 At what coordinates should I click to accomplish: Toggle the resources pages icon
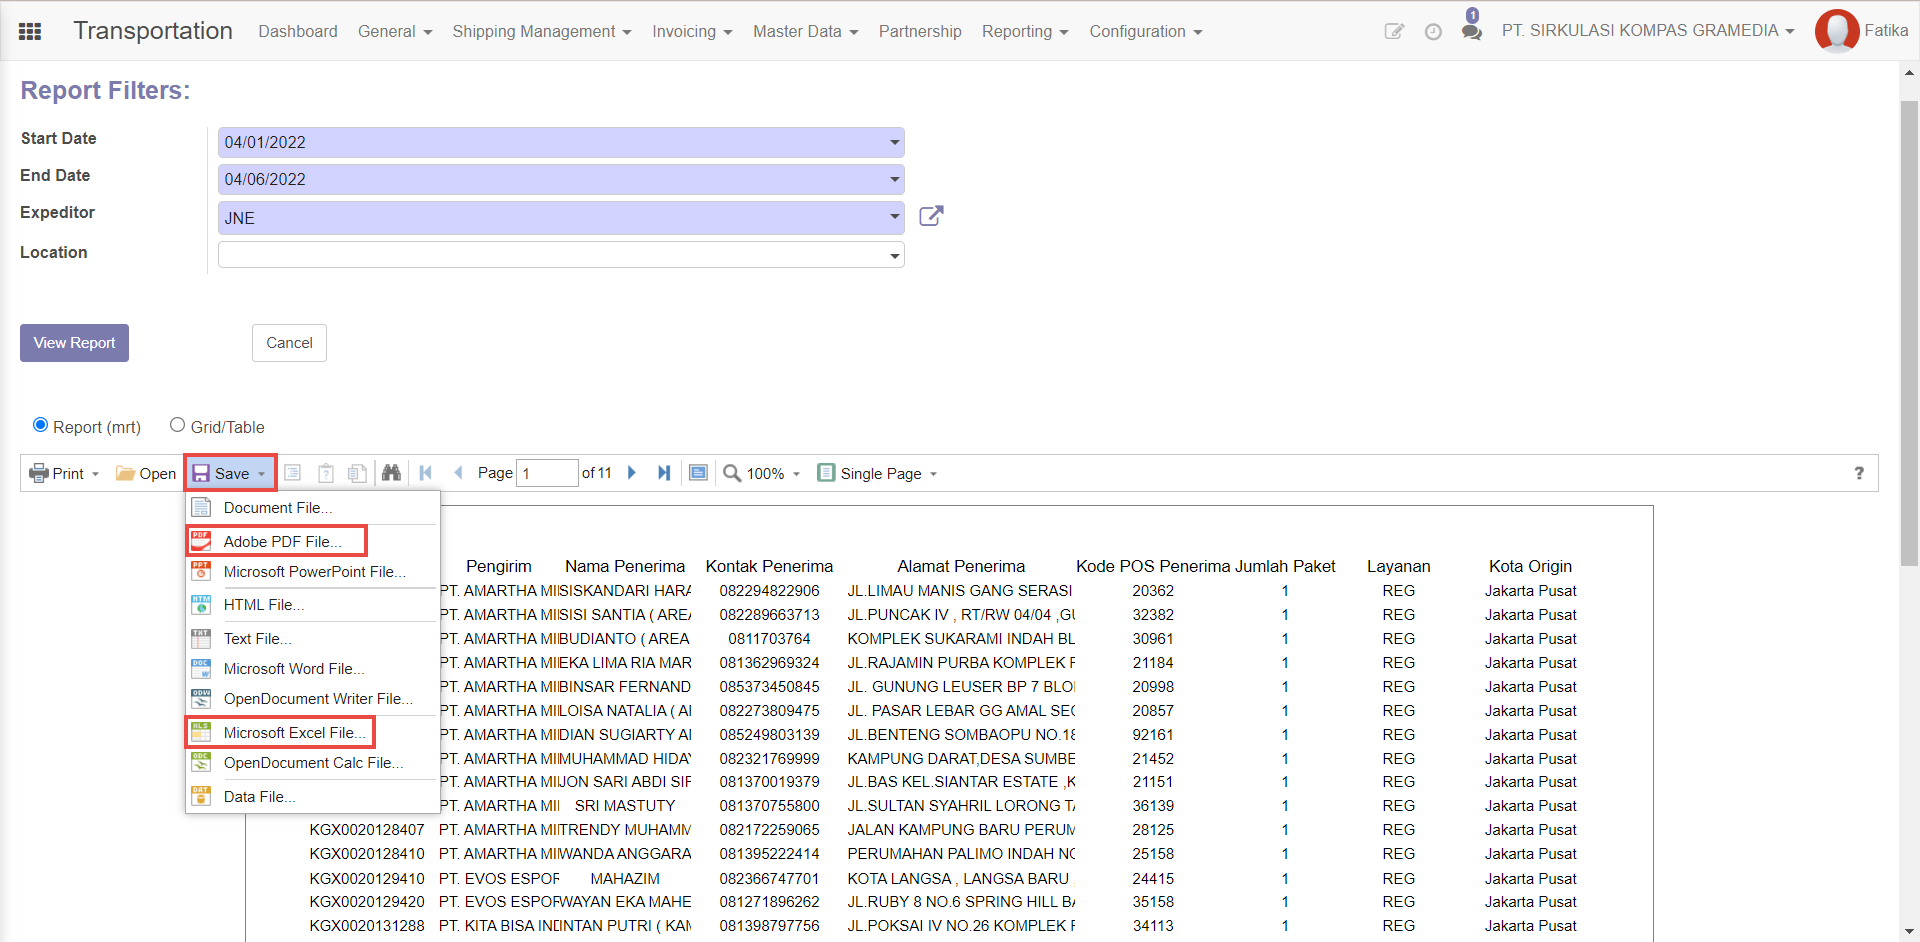tap(357, 473)
